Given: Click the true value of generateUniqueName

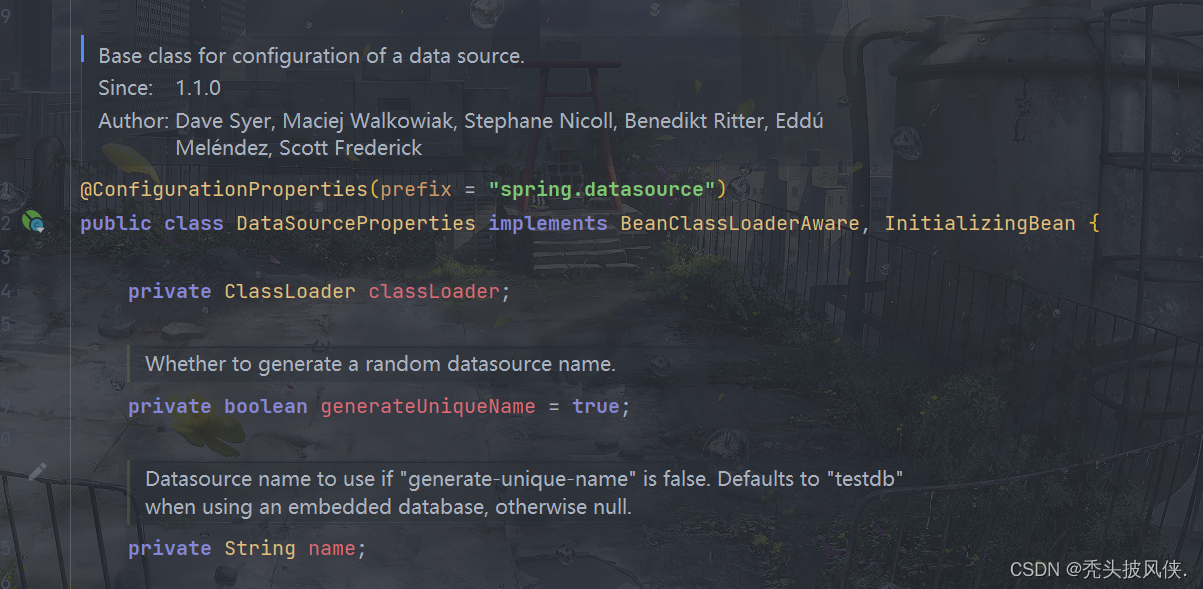Looking at the screenshot, I should point(596,407).
